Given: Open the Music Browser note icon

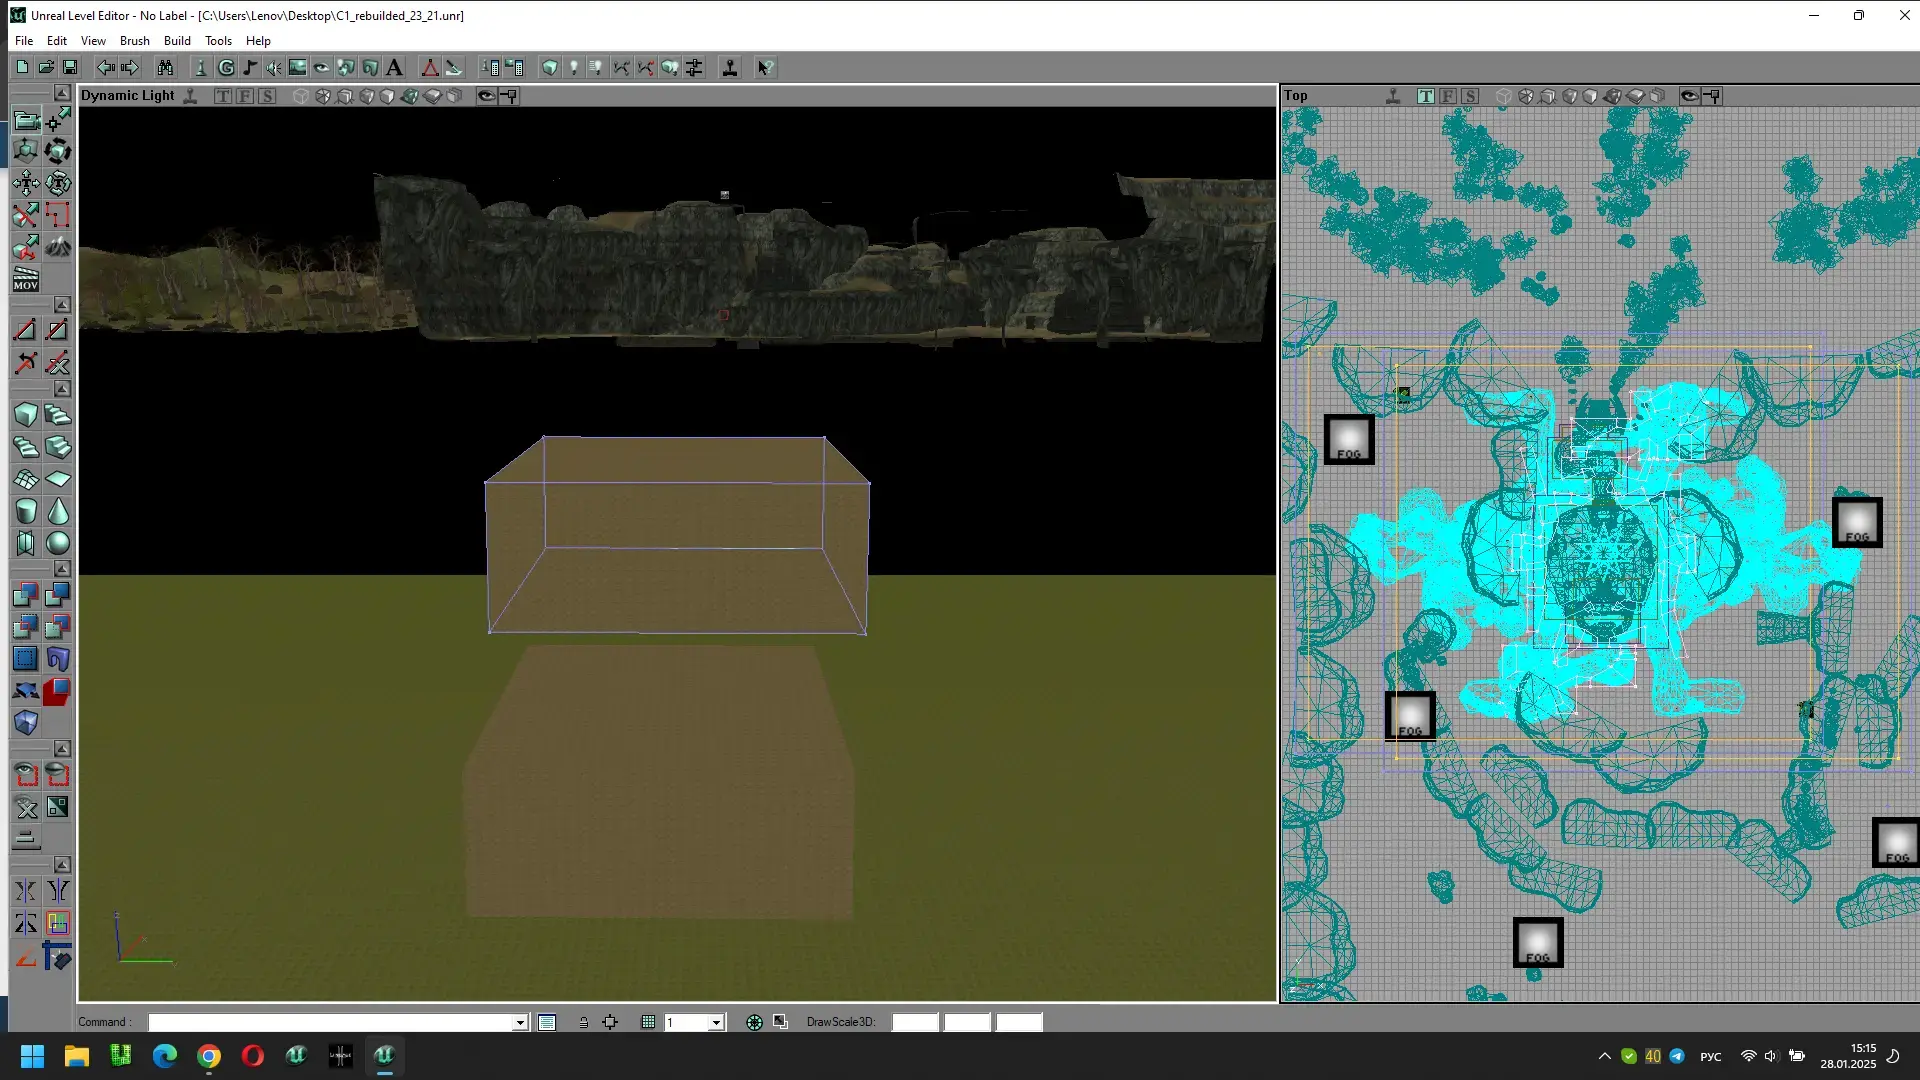Looking at the screenshot, I should pyautogui.click(x=250, y=67).
